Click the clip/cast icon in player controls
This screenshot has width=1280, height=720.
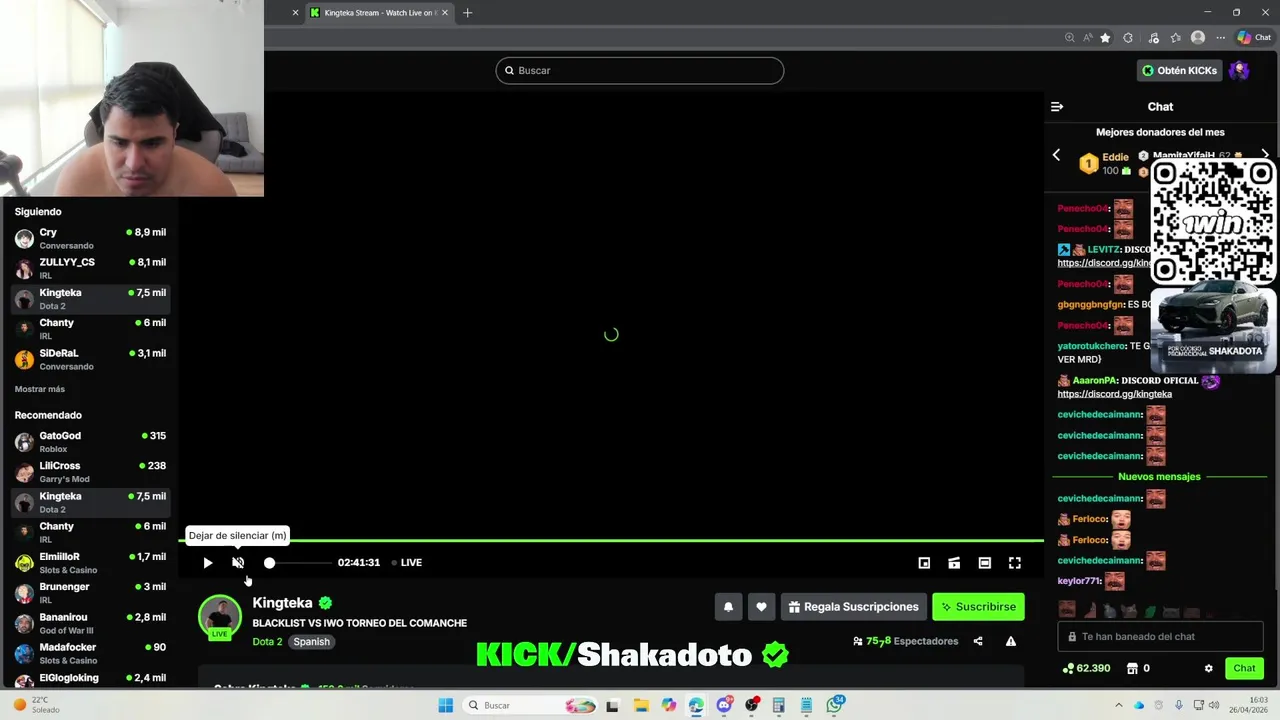(x=954, y=563)
